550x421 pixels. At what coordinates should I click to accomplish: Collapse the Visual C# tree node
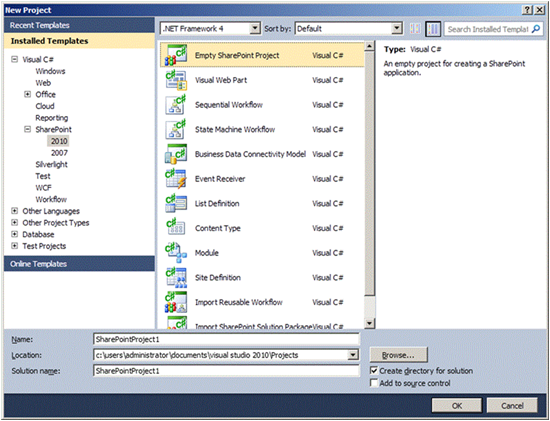pyautogui.click(x=14, y=59)
